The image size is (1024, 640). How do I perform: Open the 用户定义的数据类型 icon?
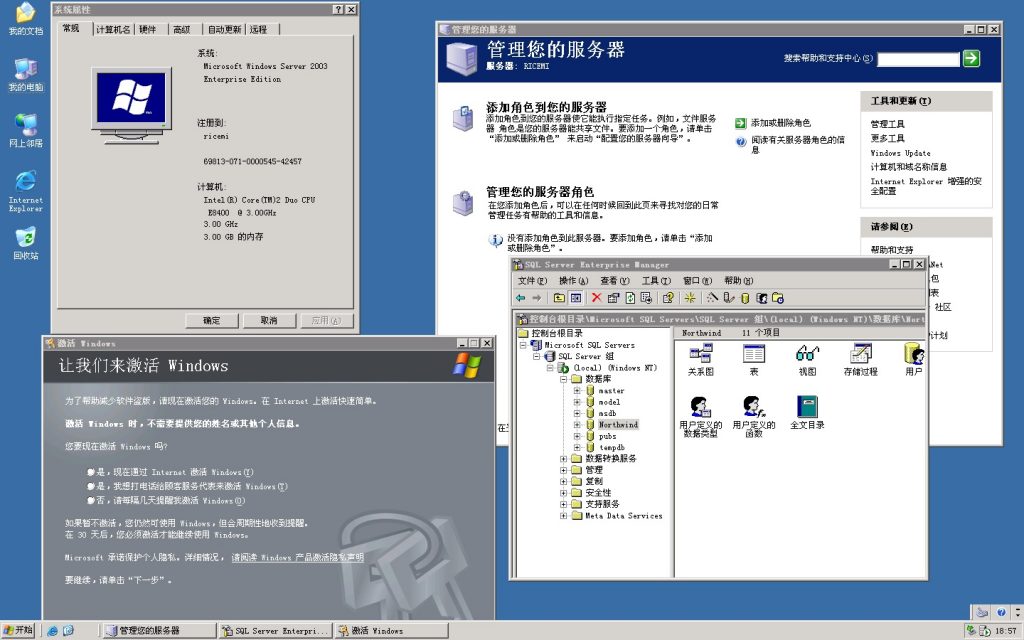701,416
